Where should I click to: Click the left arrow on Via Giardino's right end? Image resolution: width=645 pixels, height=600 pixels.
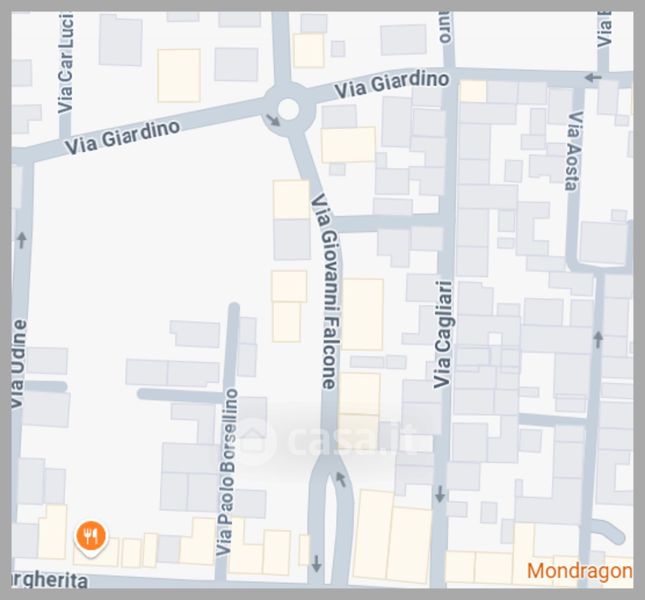pos(593,77)
